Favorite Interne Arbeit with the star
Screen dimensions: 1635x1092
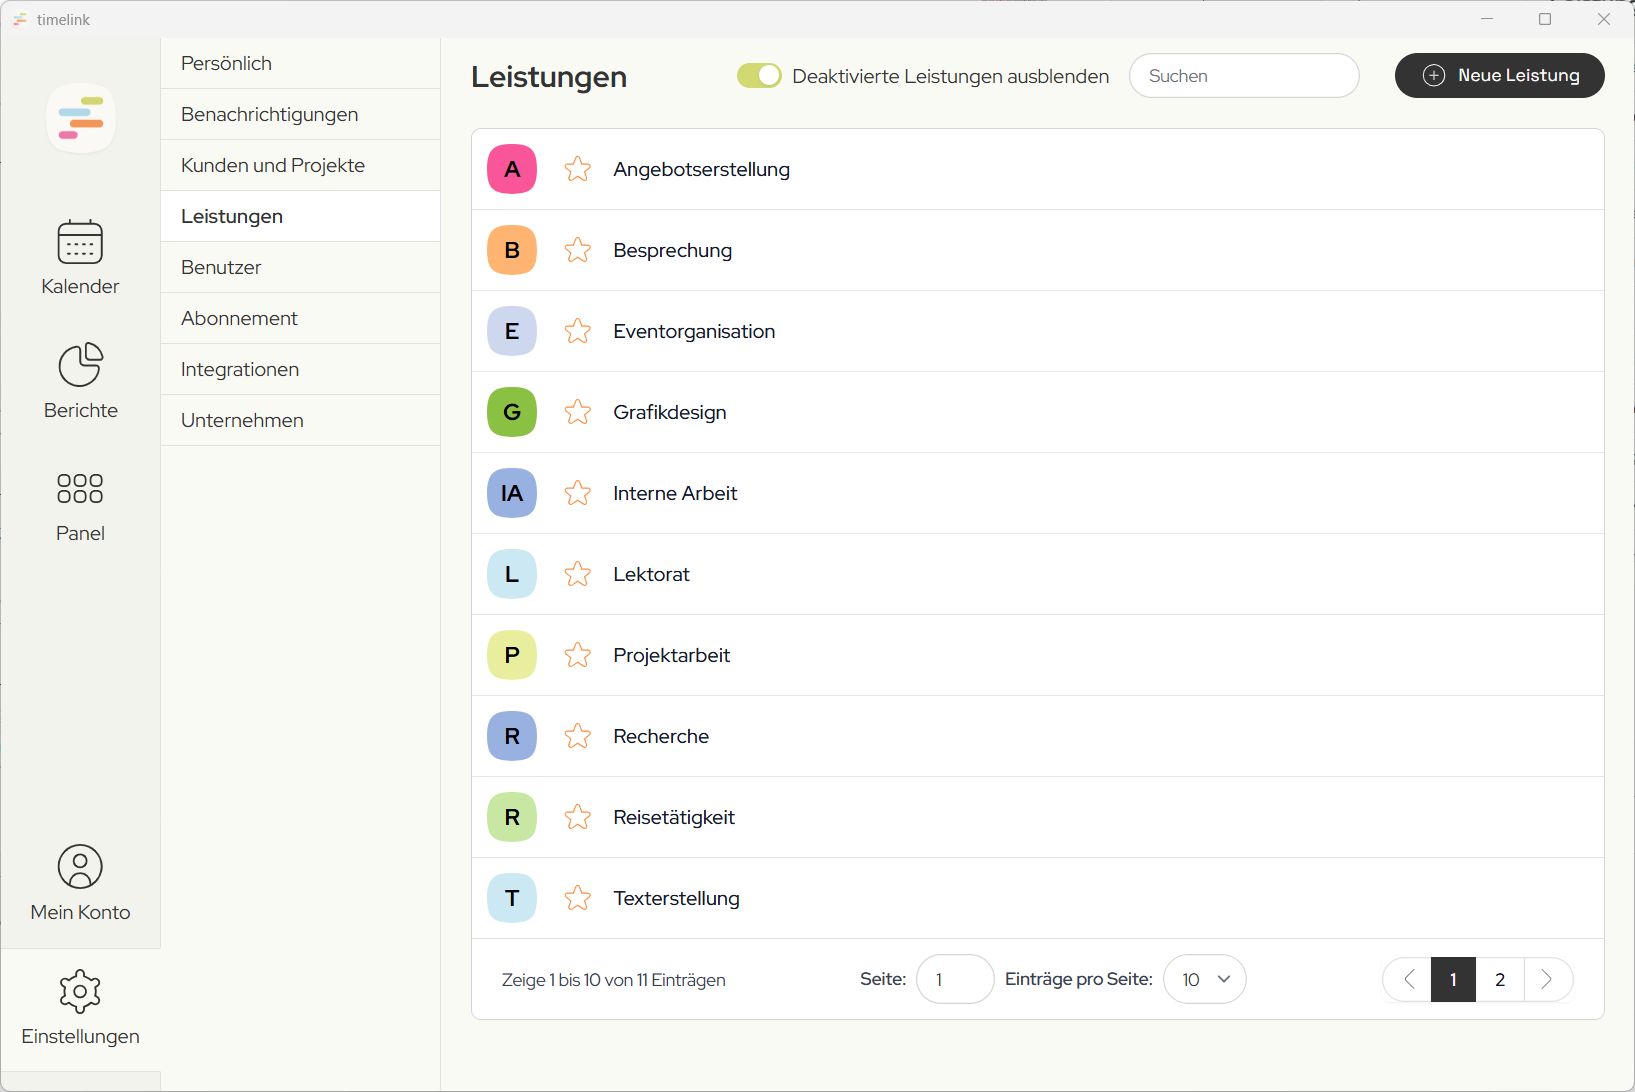click(578, 493)
